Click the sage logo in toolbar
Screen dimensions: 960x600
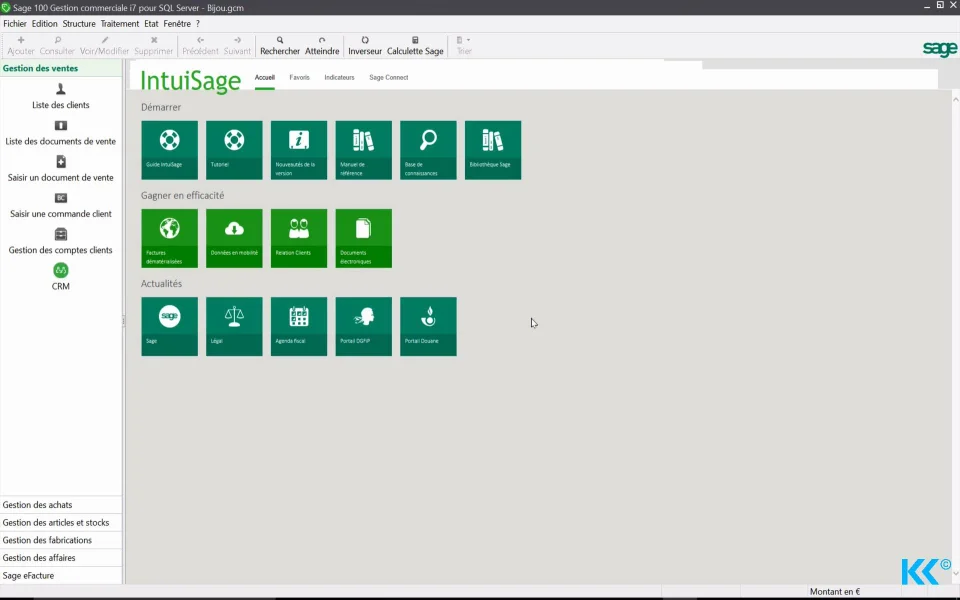(x=940, y=48)
